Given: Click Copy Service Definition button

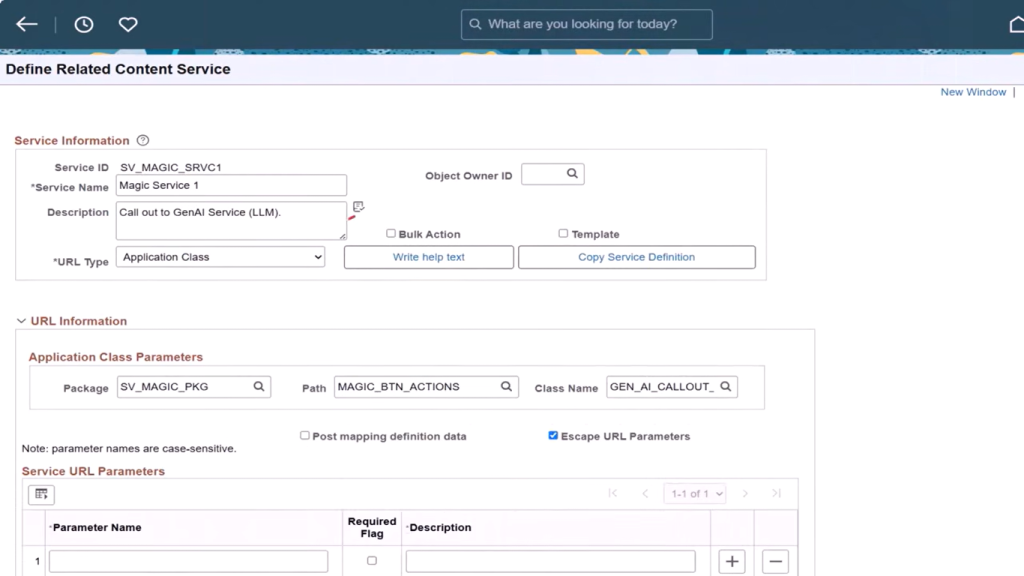Looking at the screenshot, I should (x=637, y=257).
